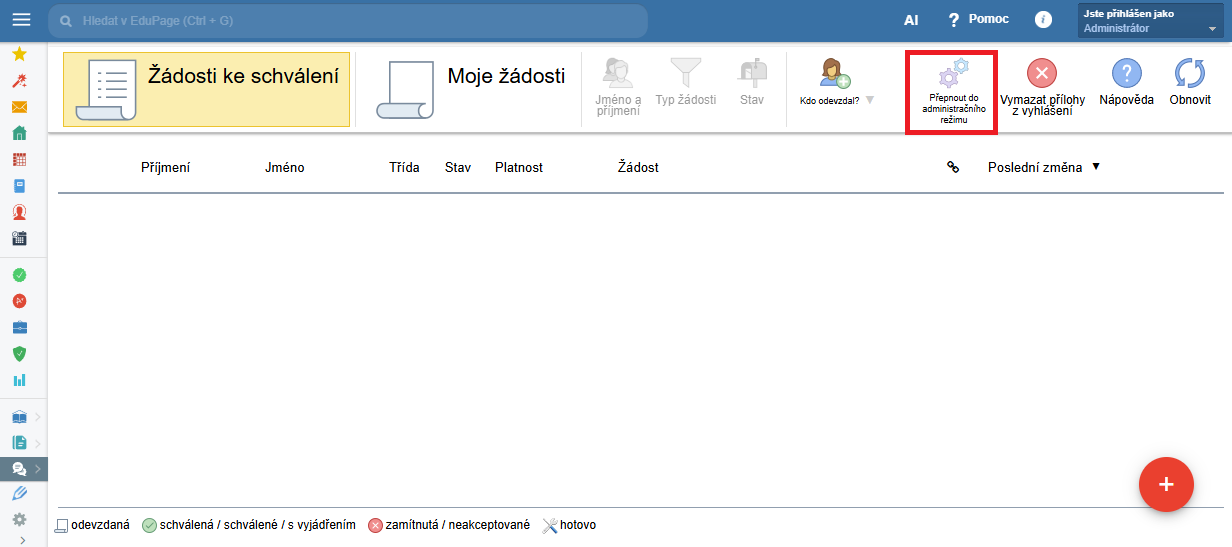The image size is (1232, 547).
Task: Click the settings gear in sidebar
Action: (x=19, y=519)
